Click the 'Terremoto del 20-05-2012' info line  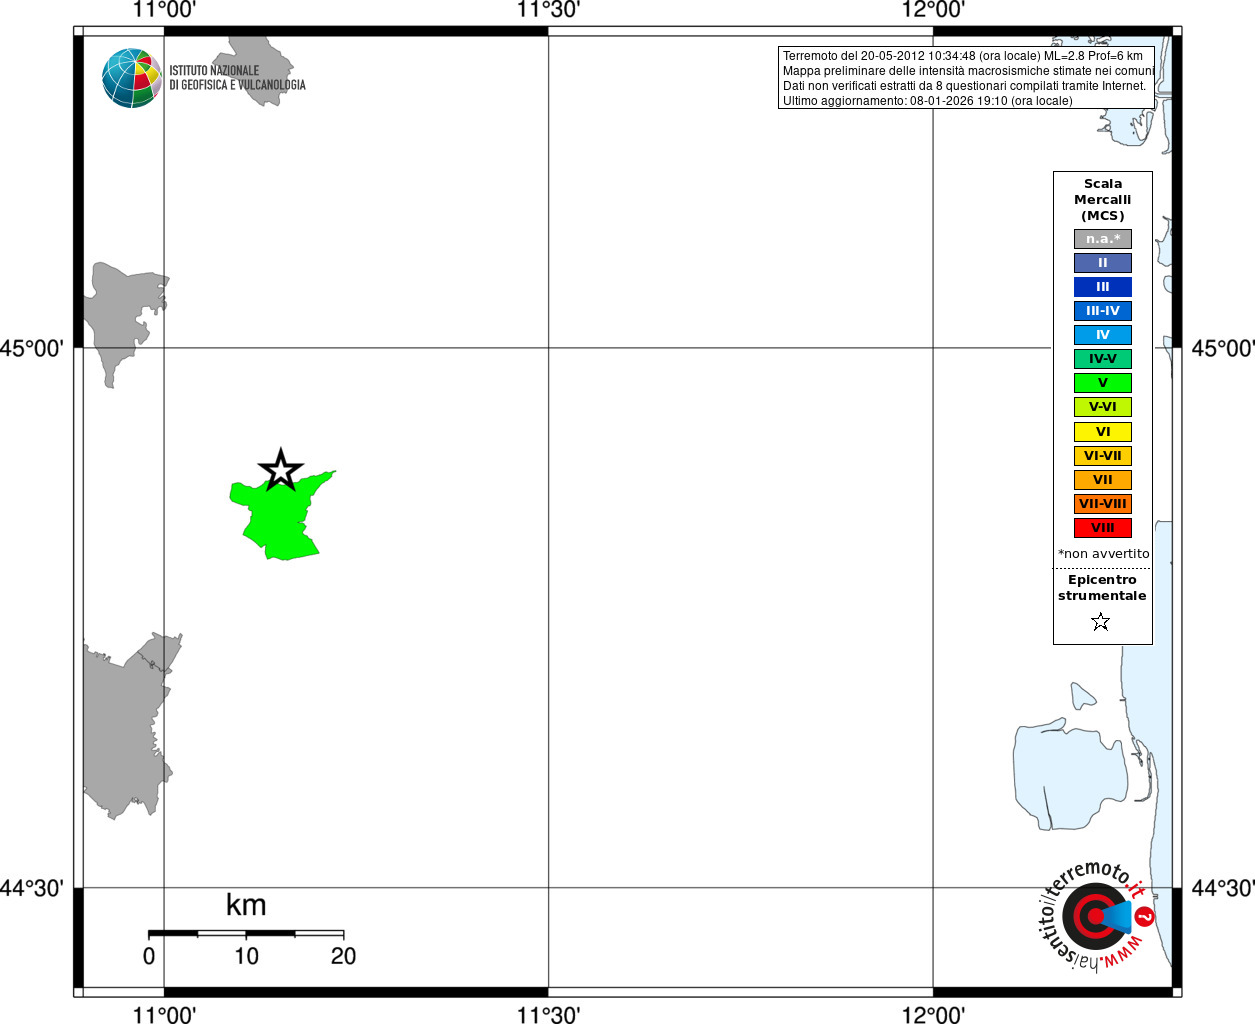pyautogui.click(x=963, y=56)
